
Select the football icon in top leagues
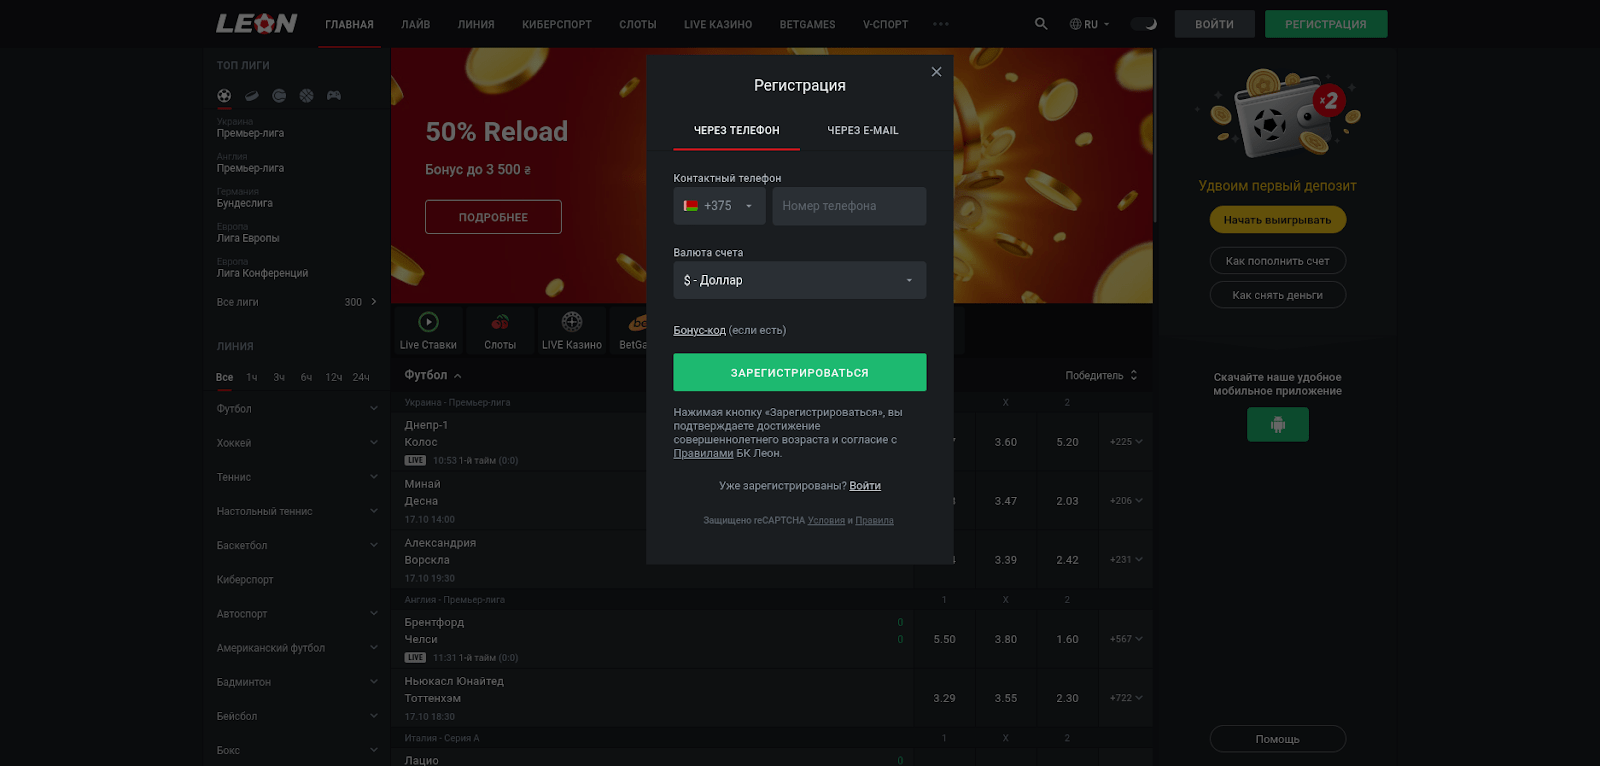coord(224,96)
